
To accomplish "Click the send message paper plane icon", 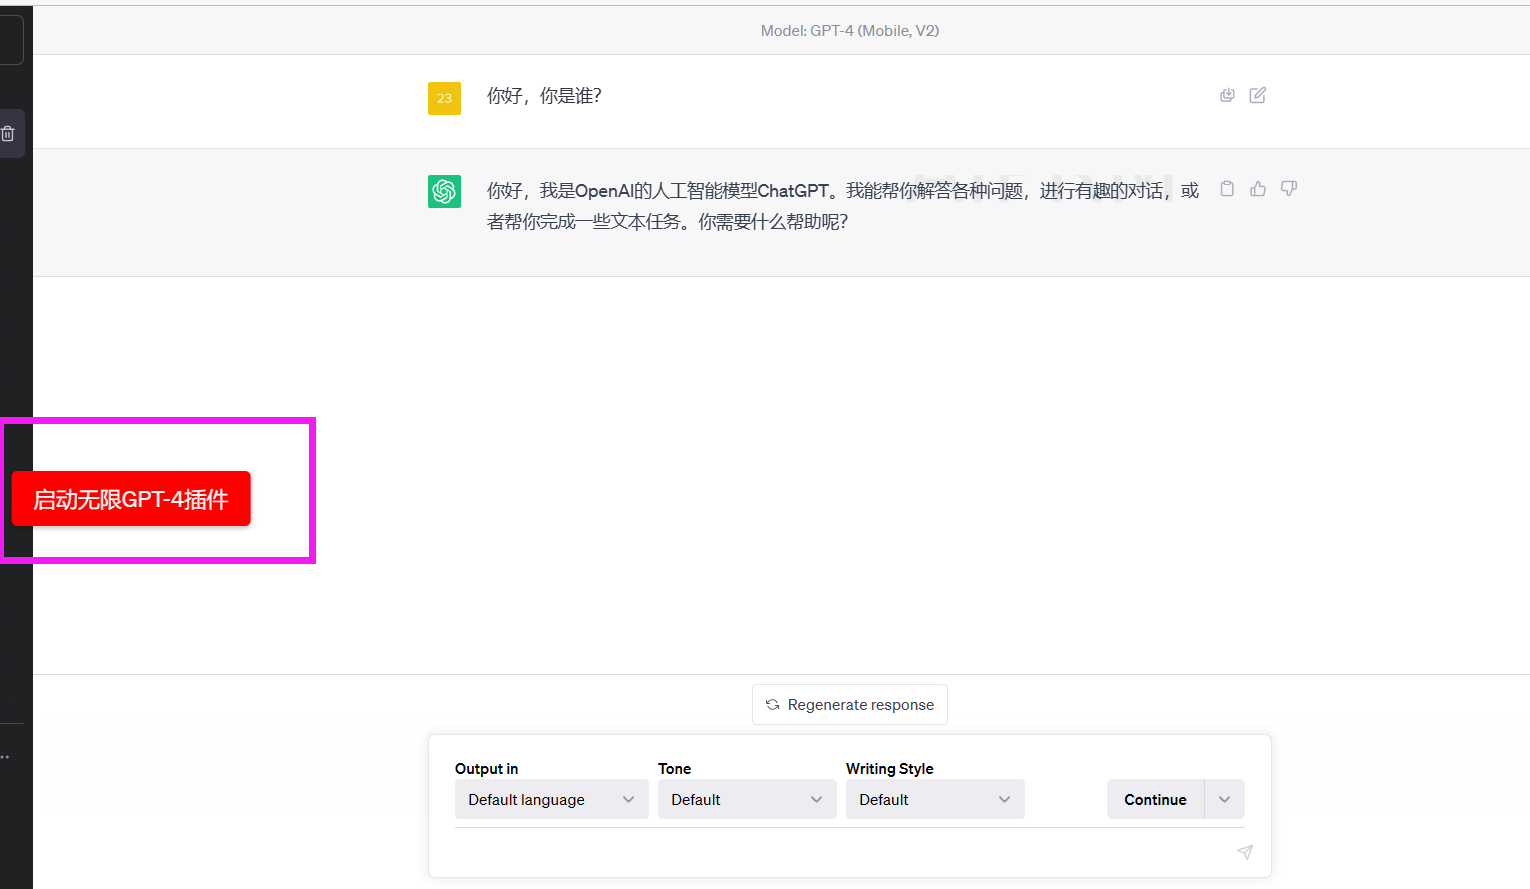I will (1245, 852).
